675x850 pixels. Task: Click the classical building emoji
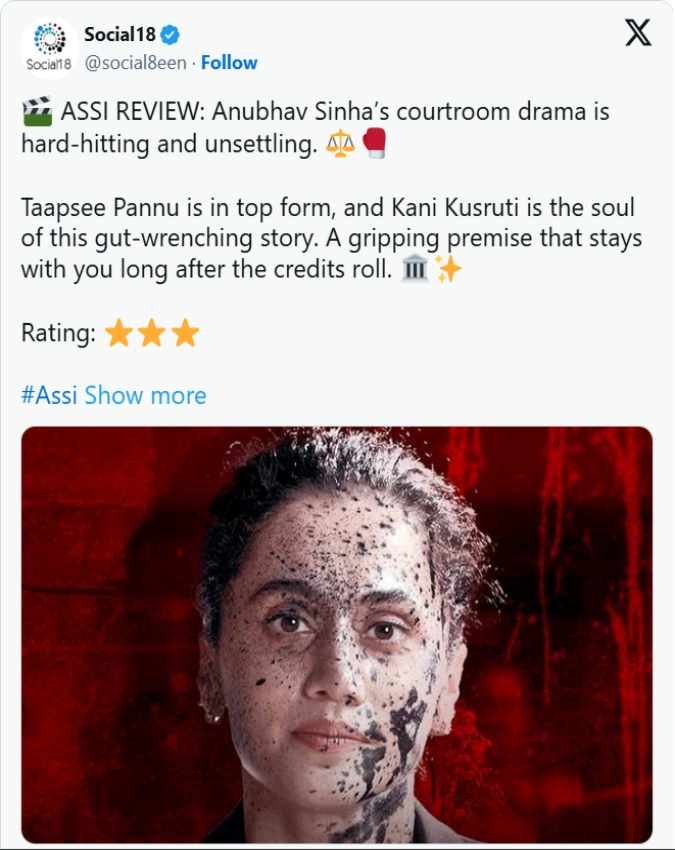click(x=415, y=269)
